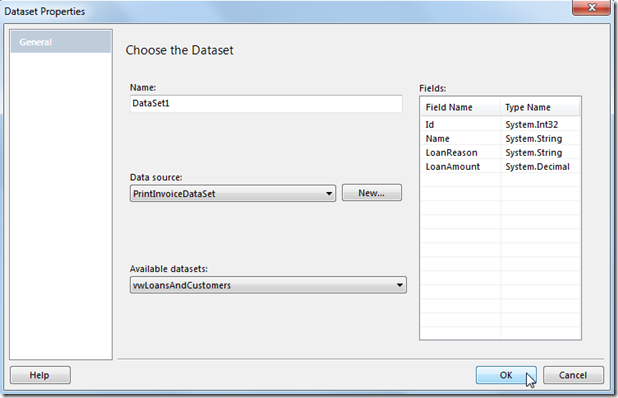Click the OK button
Image resolution: width=618 pixels, height=398 pixels.
[x=506, y=375]
